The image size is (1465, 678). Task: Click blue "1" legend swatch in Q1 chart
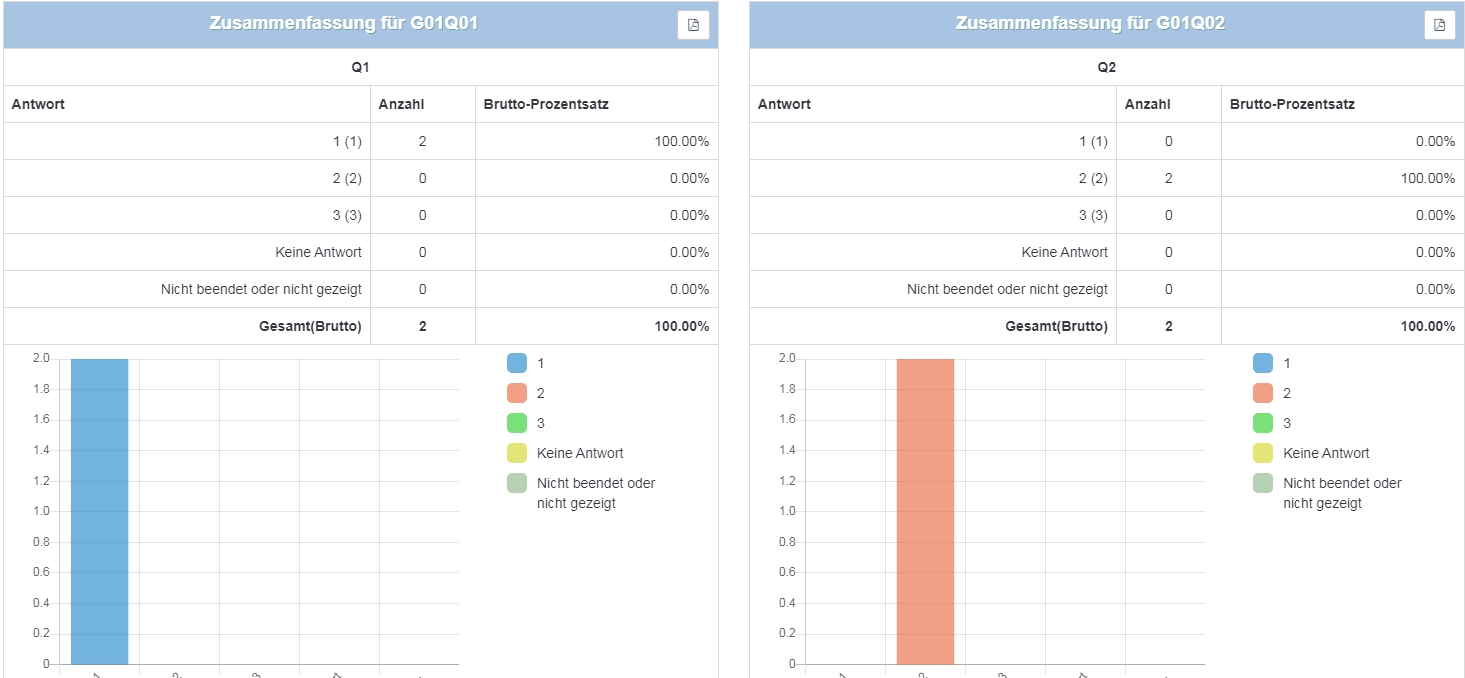click(x=516, y=363)
